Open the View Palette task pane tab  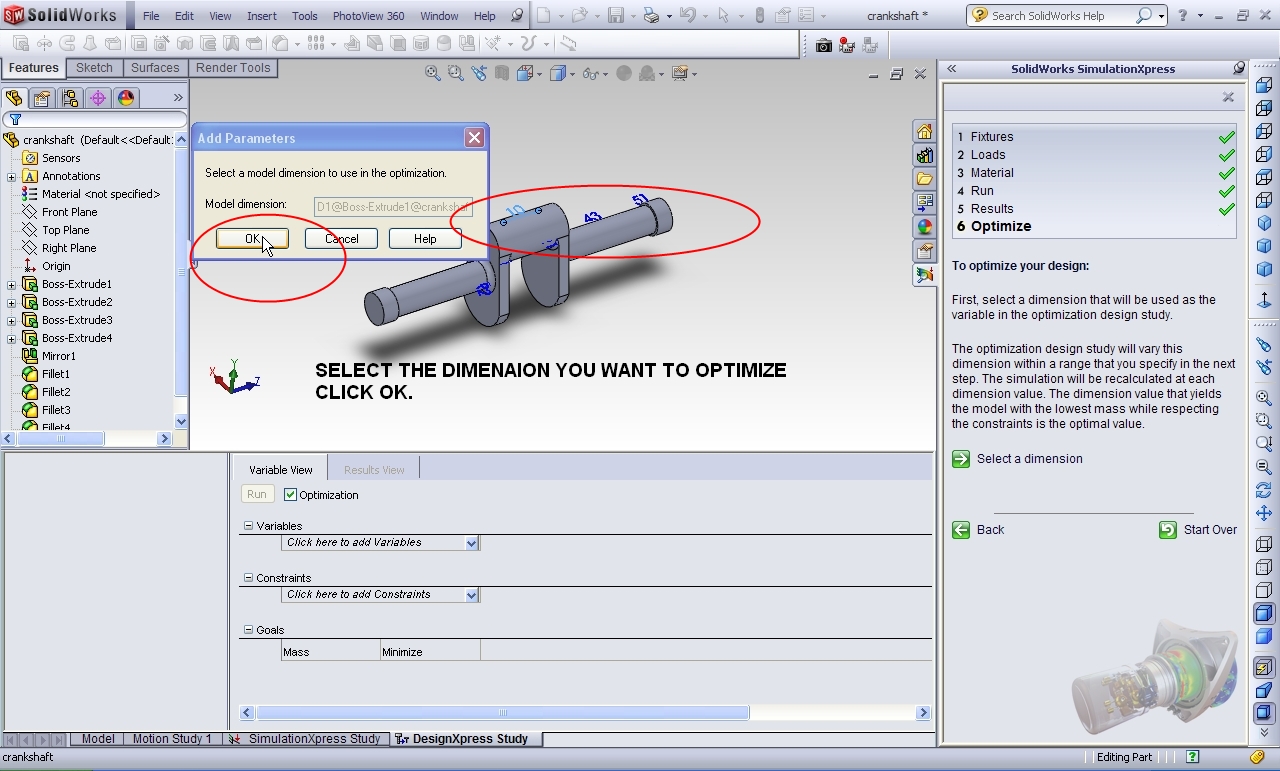(924, 203)
